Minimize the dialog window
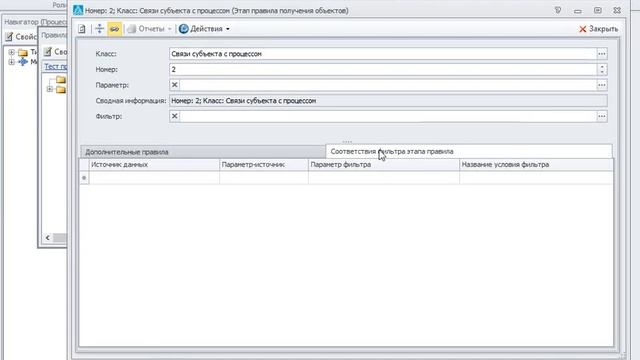The height and width of the screenshot is (360, 640). (578, 11)
